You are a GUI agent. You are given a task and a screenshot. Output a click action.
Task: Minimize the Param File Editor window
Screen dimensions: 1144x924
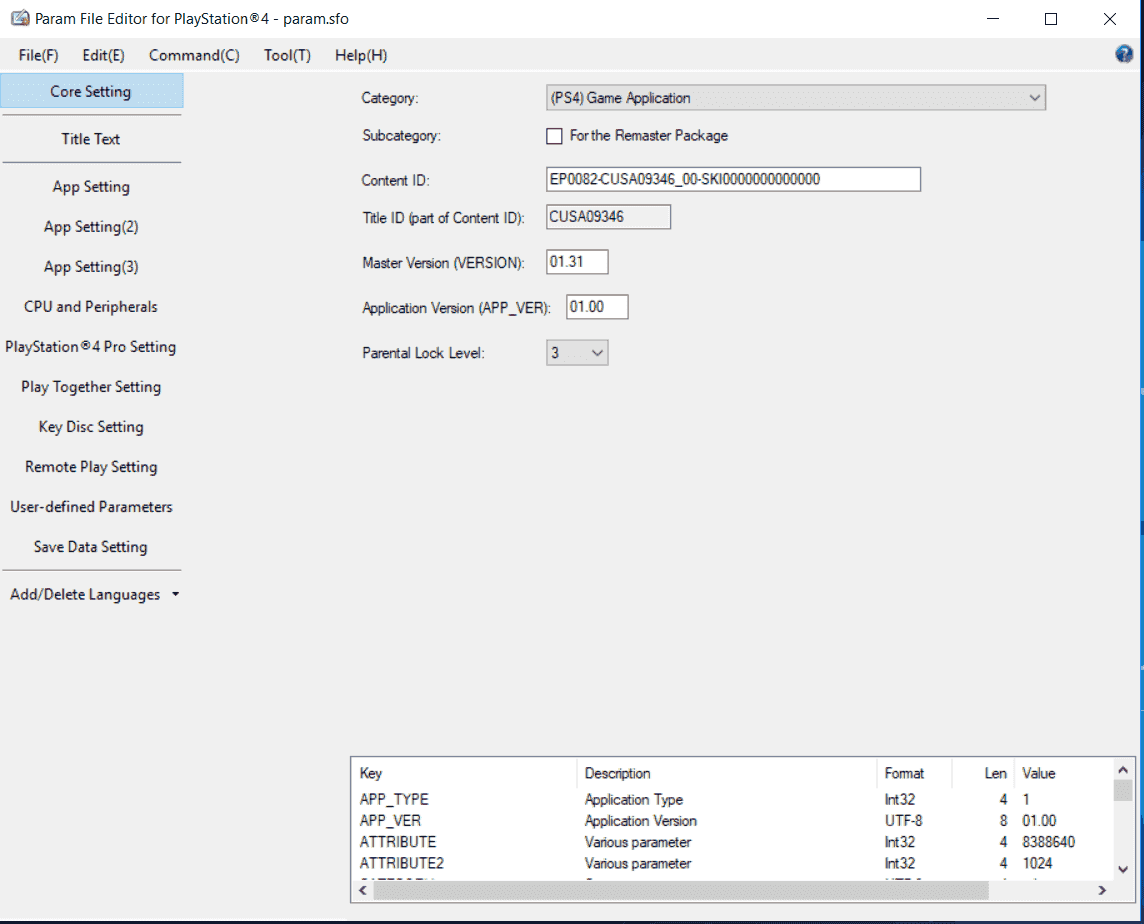992,19
